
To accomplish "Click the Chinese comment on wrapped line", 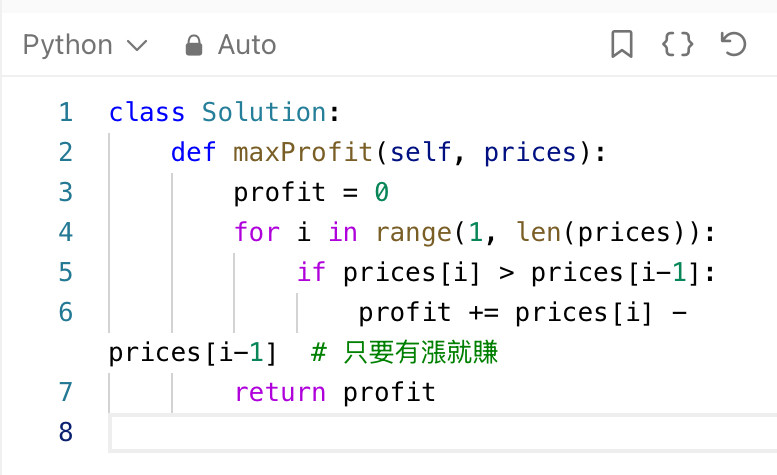I will pyautogui.click(x=404, y=353).
